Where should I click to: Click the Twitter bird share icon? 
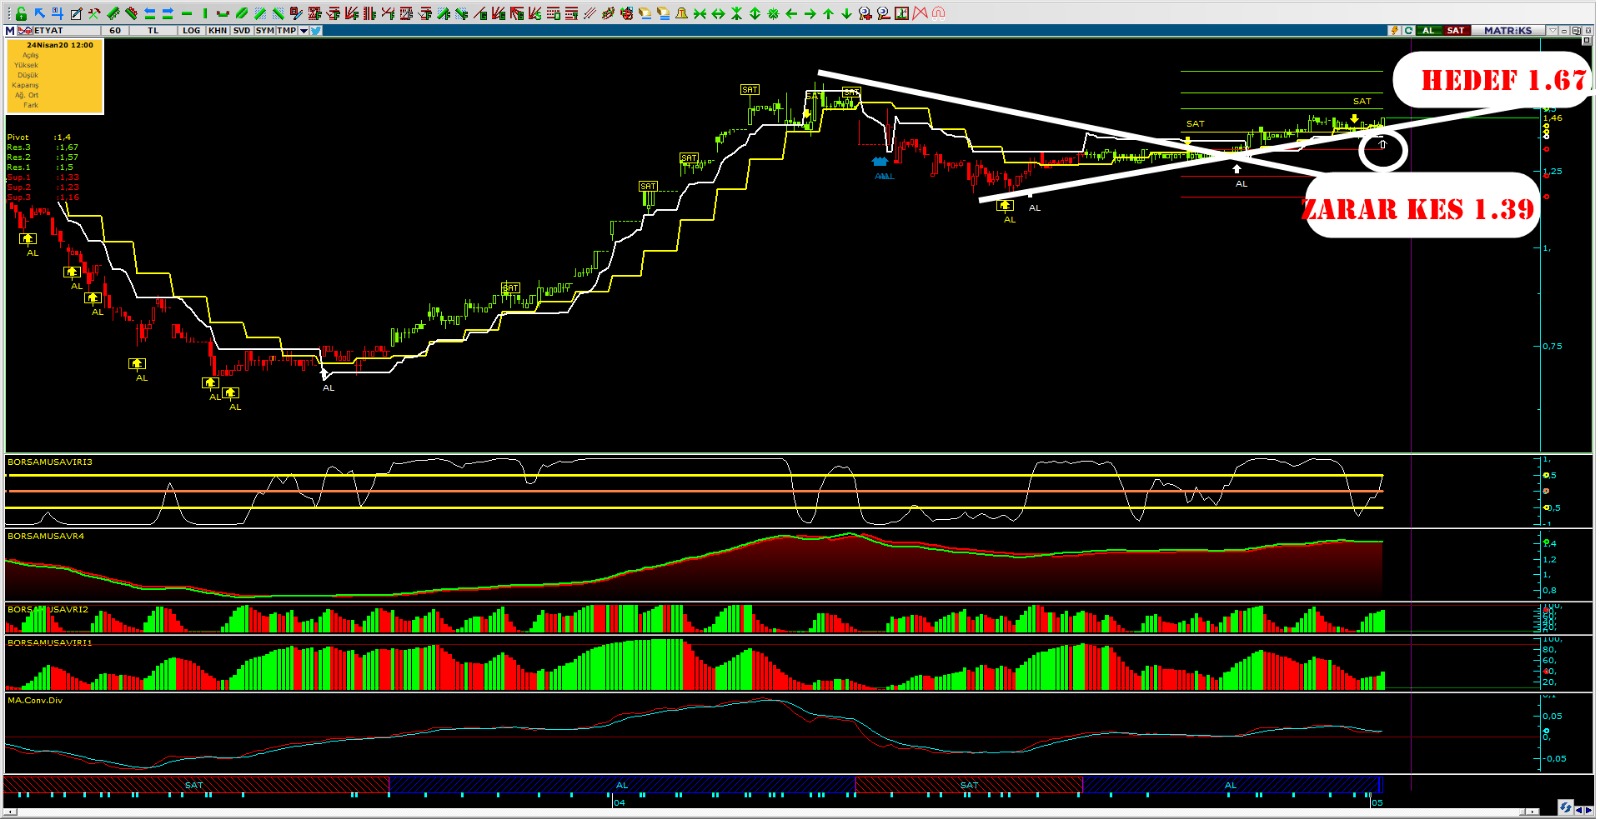[x=316, y=30]
